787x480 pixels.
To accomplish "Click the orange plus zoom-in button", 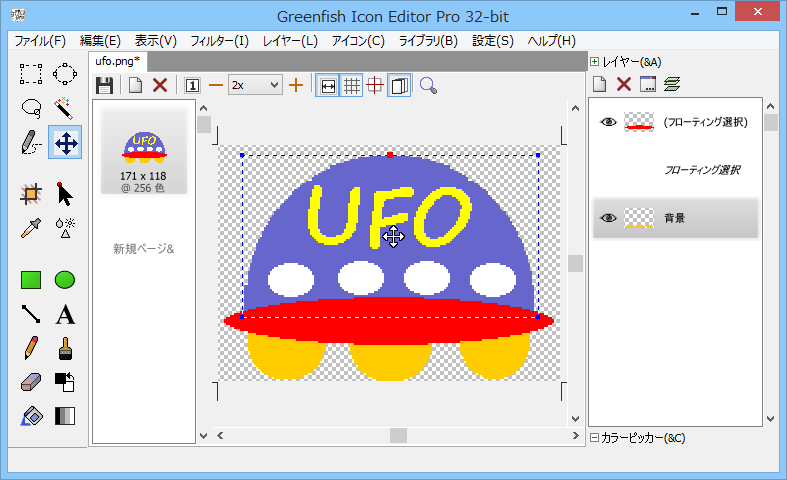I will pyautogui.click(x=296, y=85).
